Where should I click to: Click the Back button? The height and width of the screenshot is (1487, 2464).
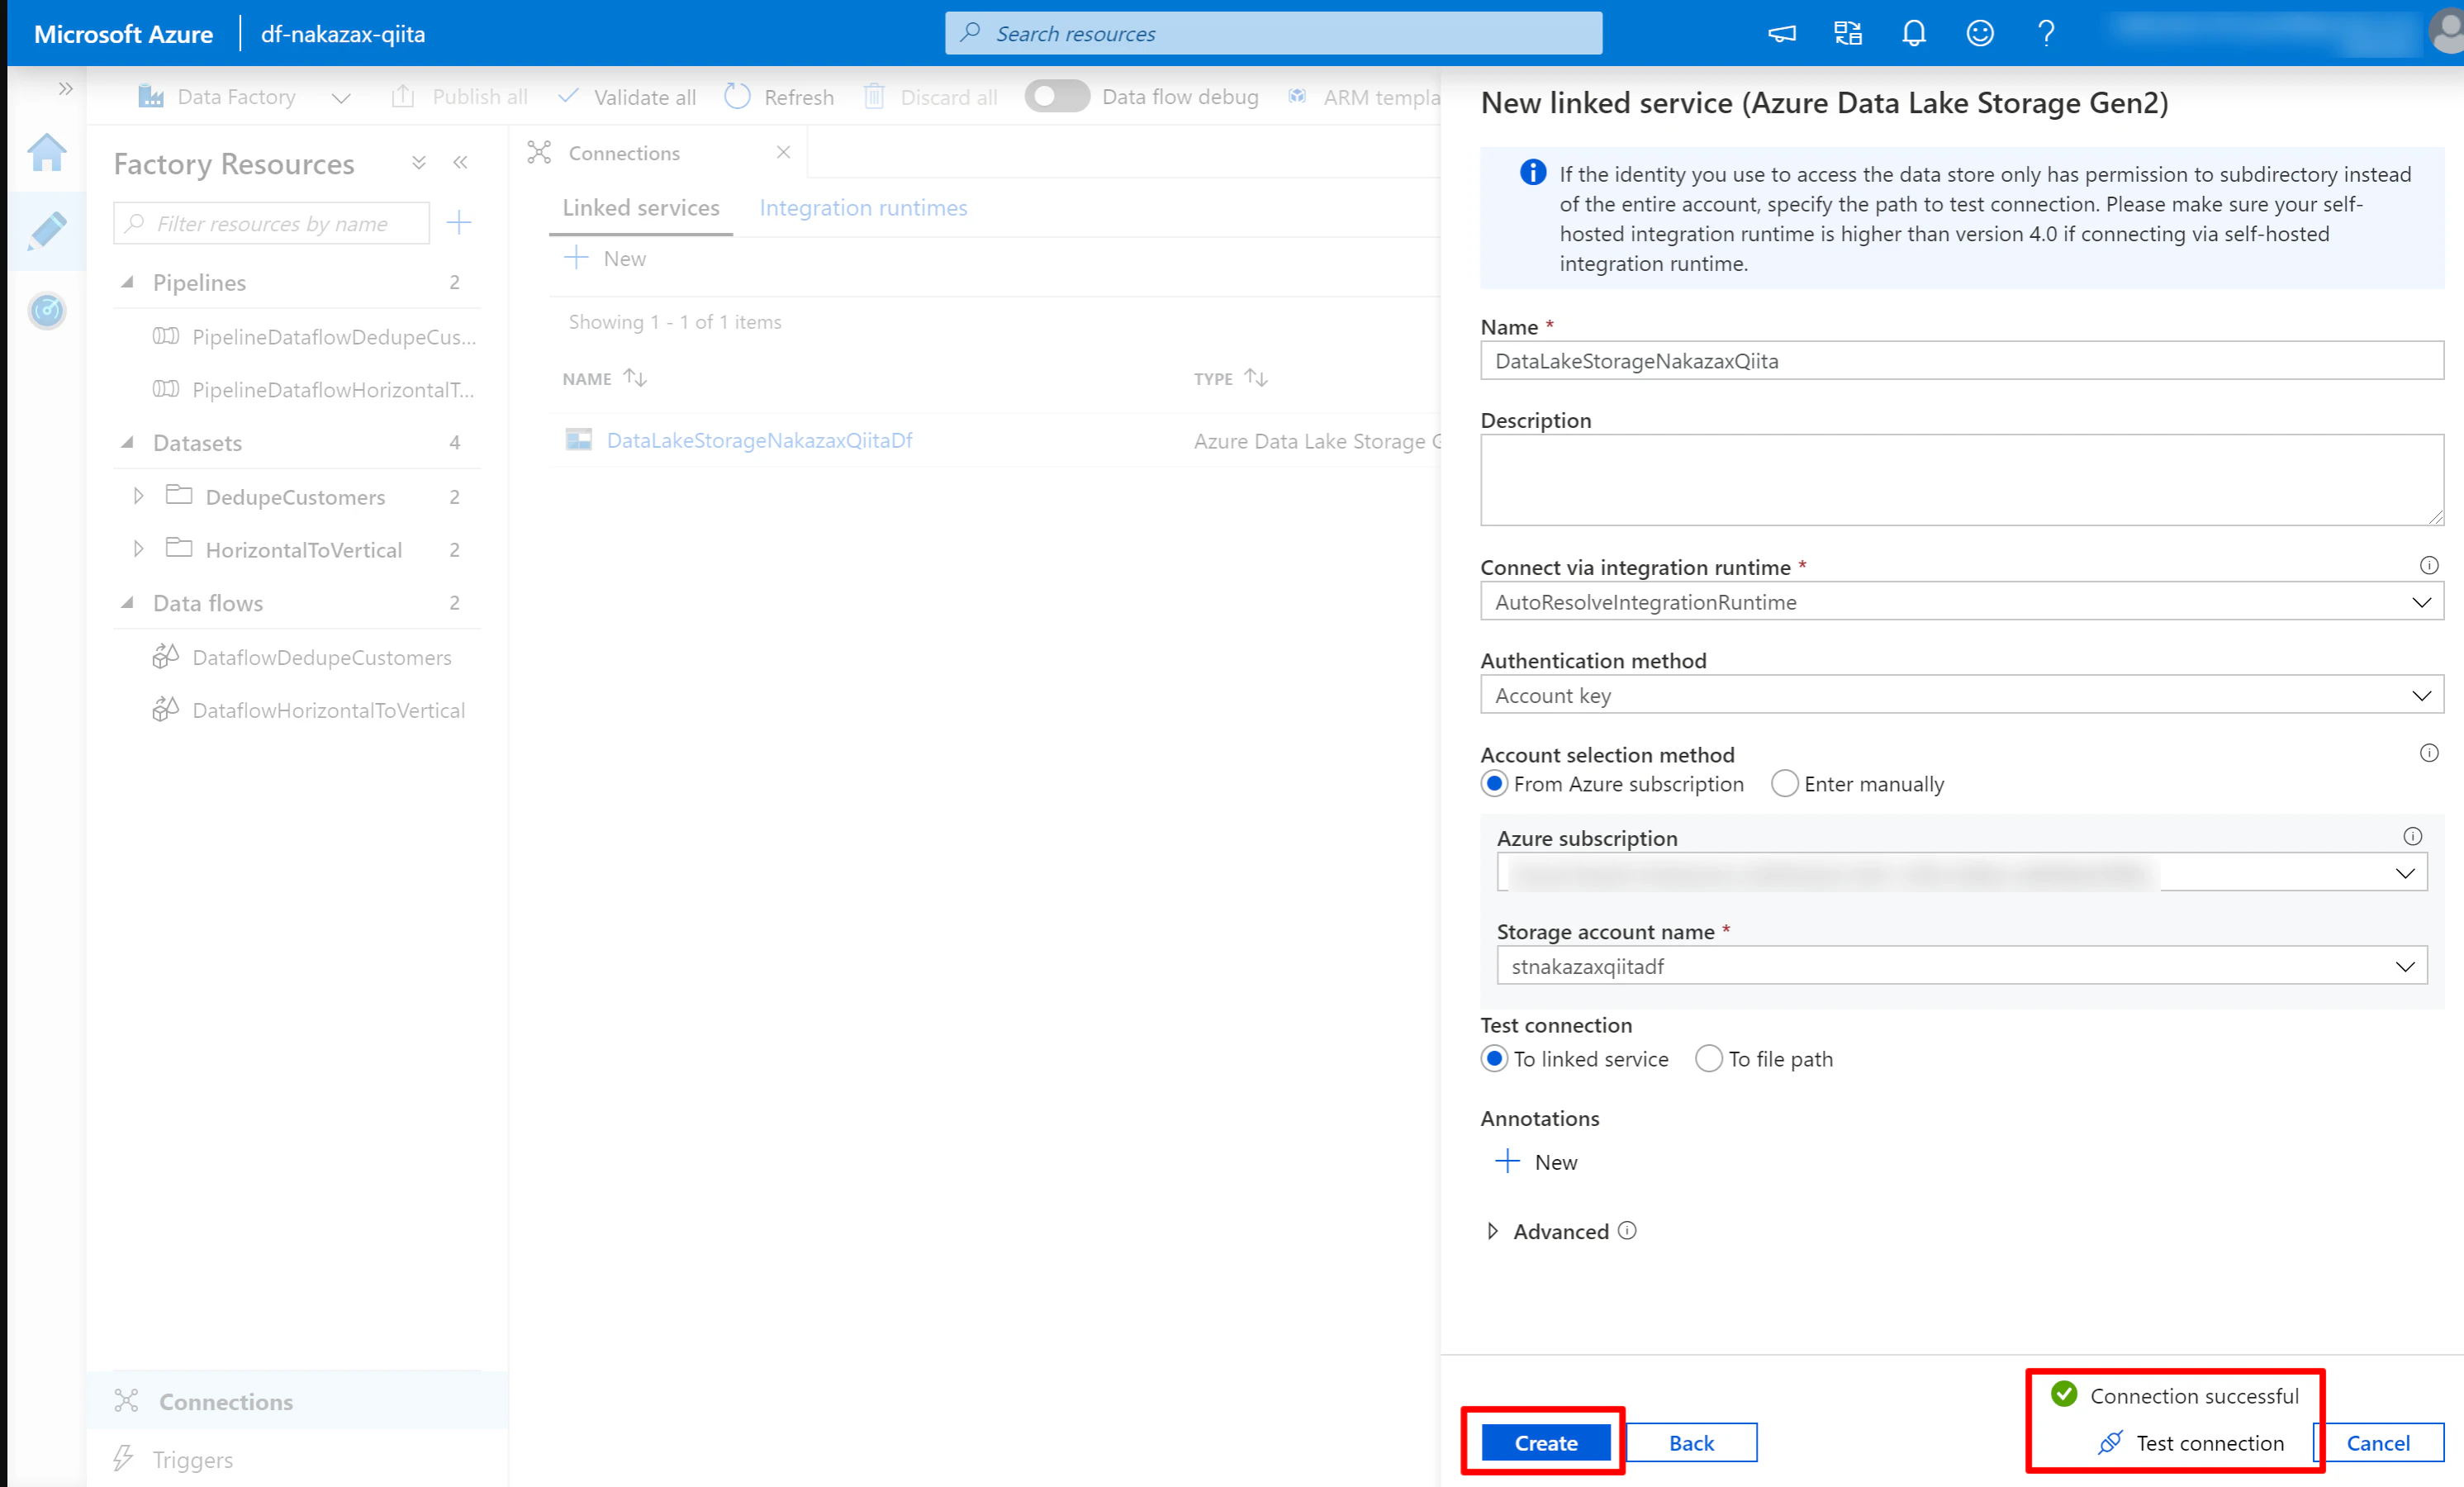pyautogui.click(x=1691, y=1442)
